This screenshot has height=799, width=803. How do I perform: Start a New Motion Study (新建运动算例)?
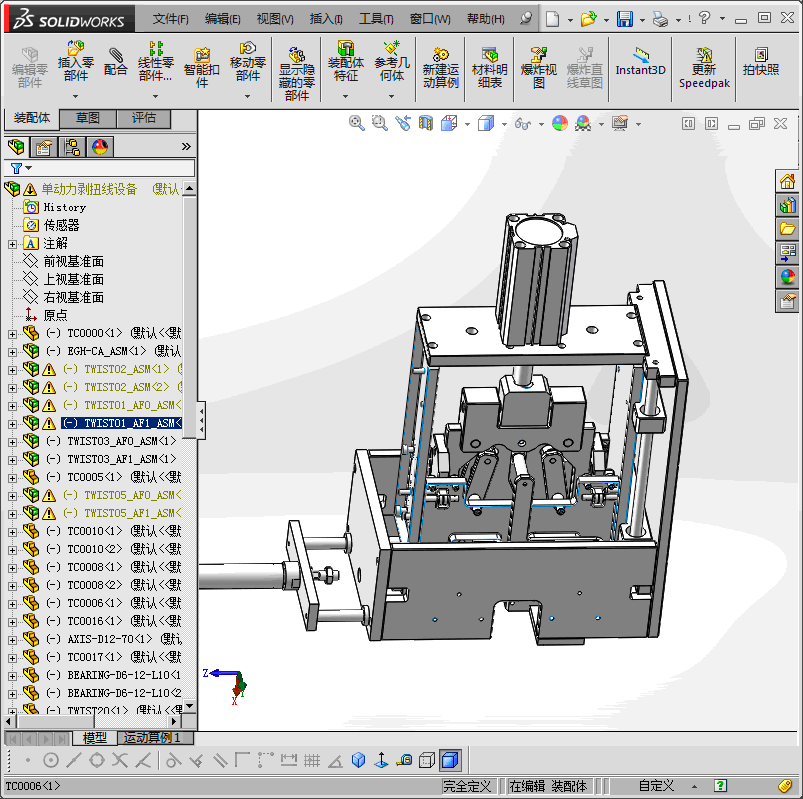[x=440, y=68]
